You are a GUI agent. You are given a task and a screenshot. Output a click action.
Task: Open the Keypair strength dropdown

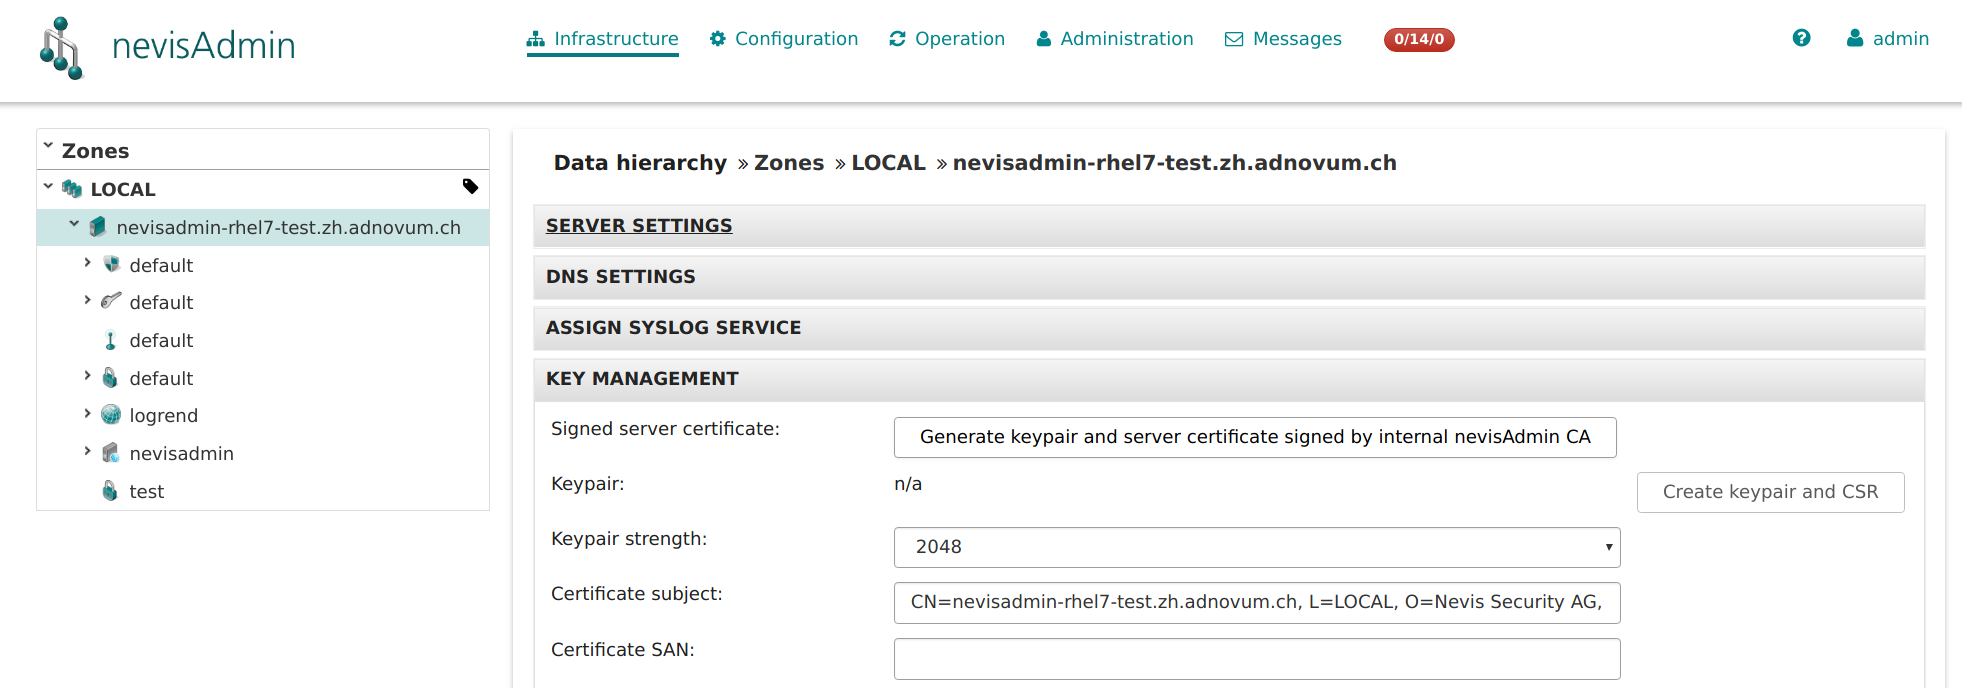[x=1257, y=547]
